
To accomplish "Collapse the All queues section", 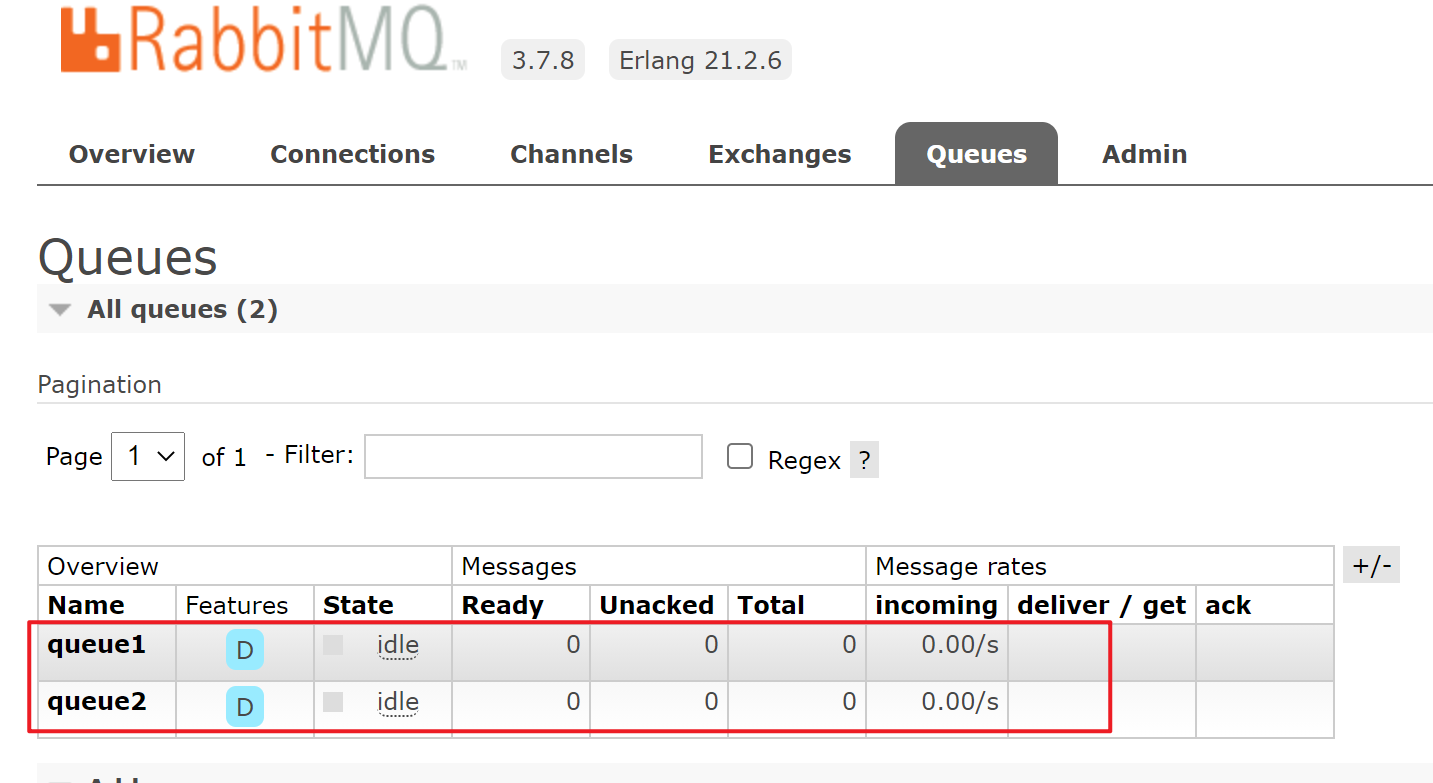I will click(62, 310).
